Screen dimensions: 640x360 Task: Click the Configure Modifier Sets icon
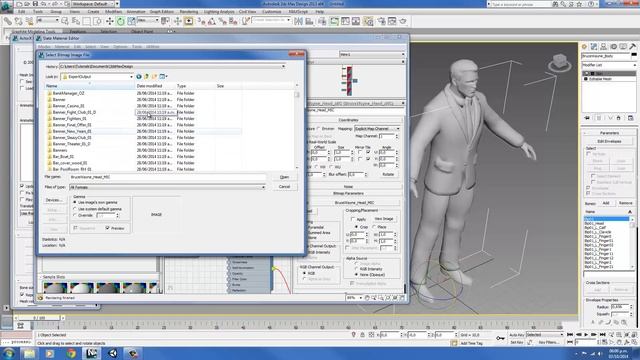pos(631,118)
